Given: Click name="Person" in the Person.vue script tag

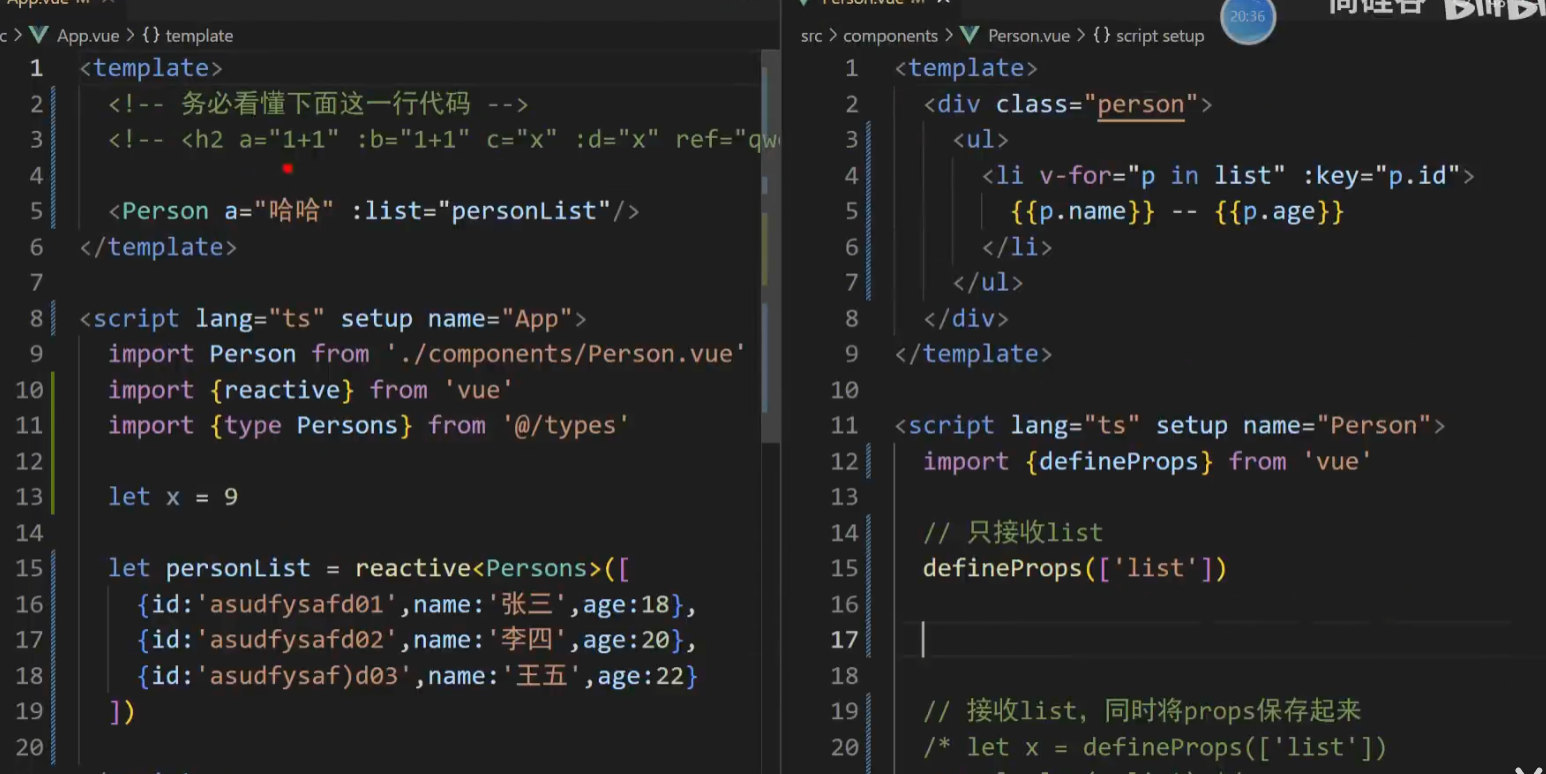Looking at the screenshot, I should pyautogui.click(x=1337, y=426).
